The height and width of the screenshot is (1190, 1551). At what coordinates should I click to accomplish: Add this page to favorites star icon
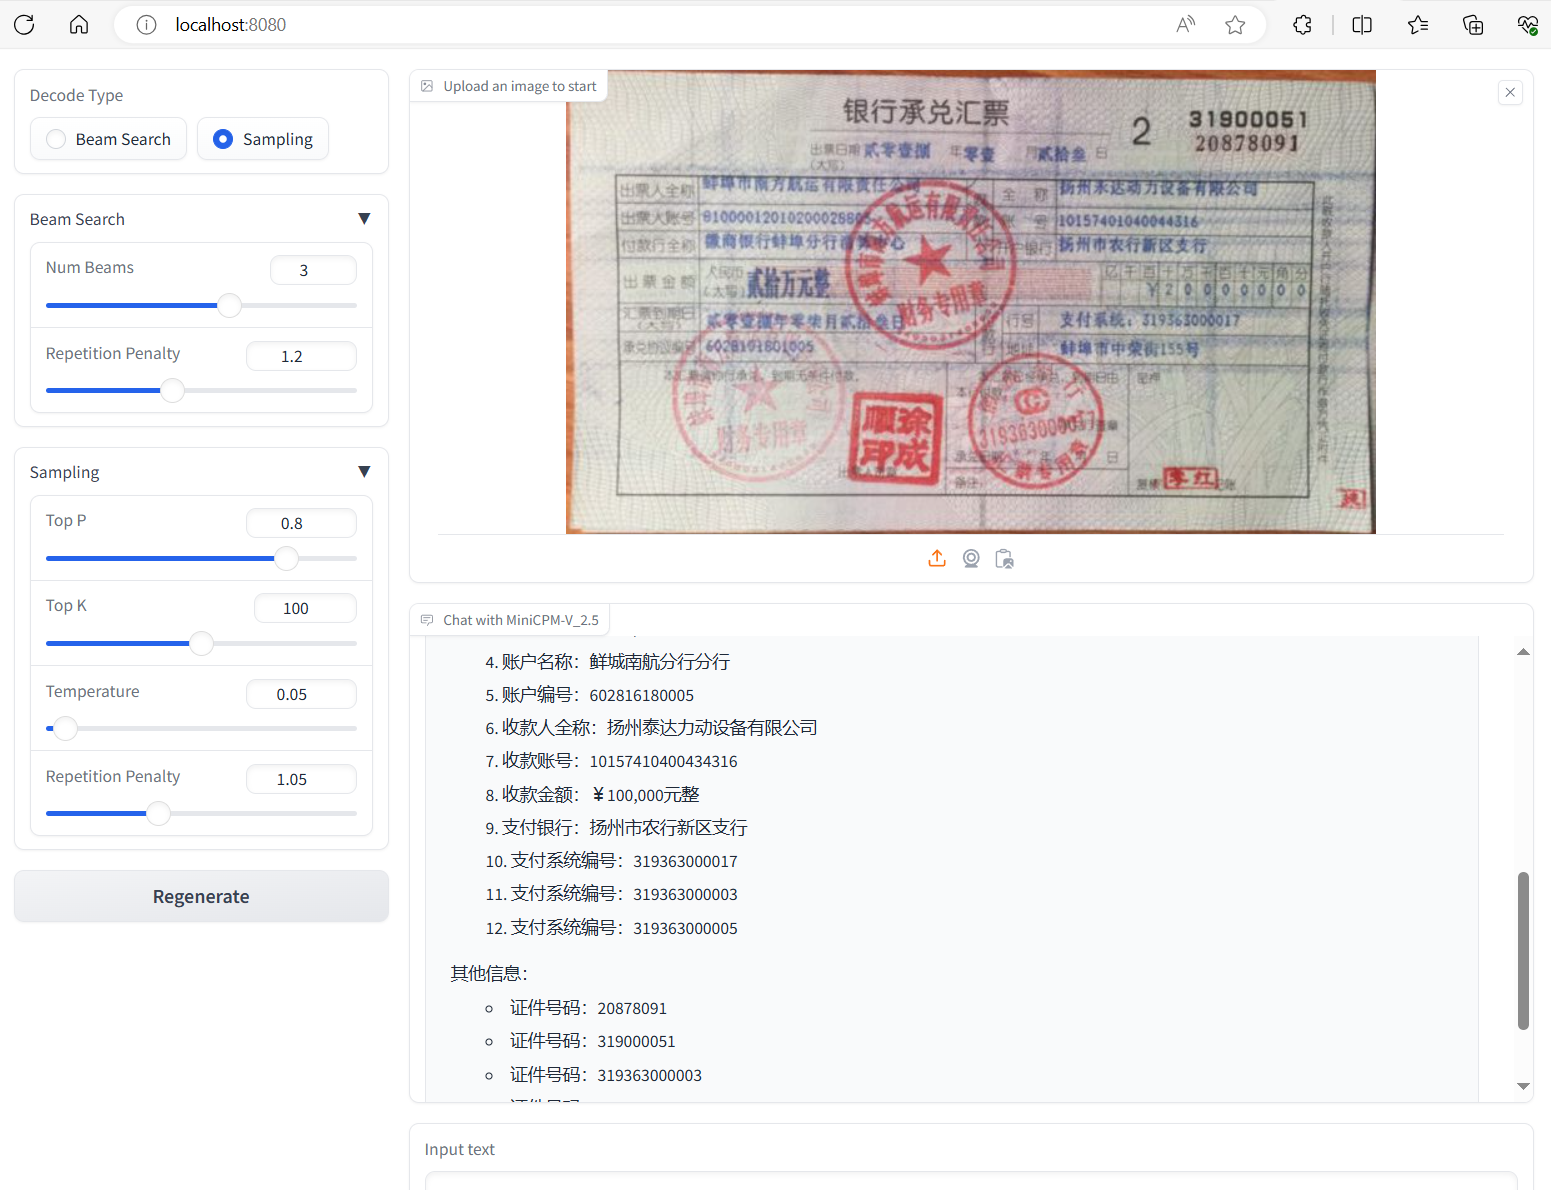1235,25
